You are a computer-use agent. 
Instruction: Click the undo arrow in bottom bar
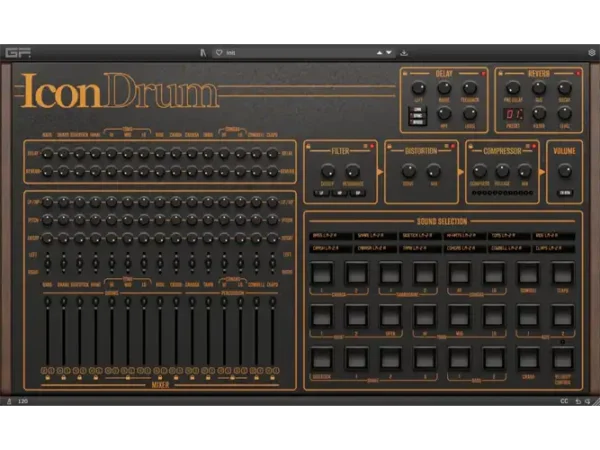pos(578,401)
